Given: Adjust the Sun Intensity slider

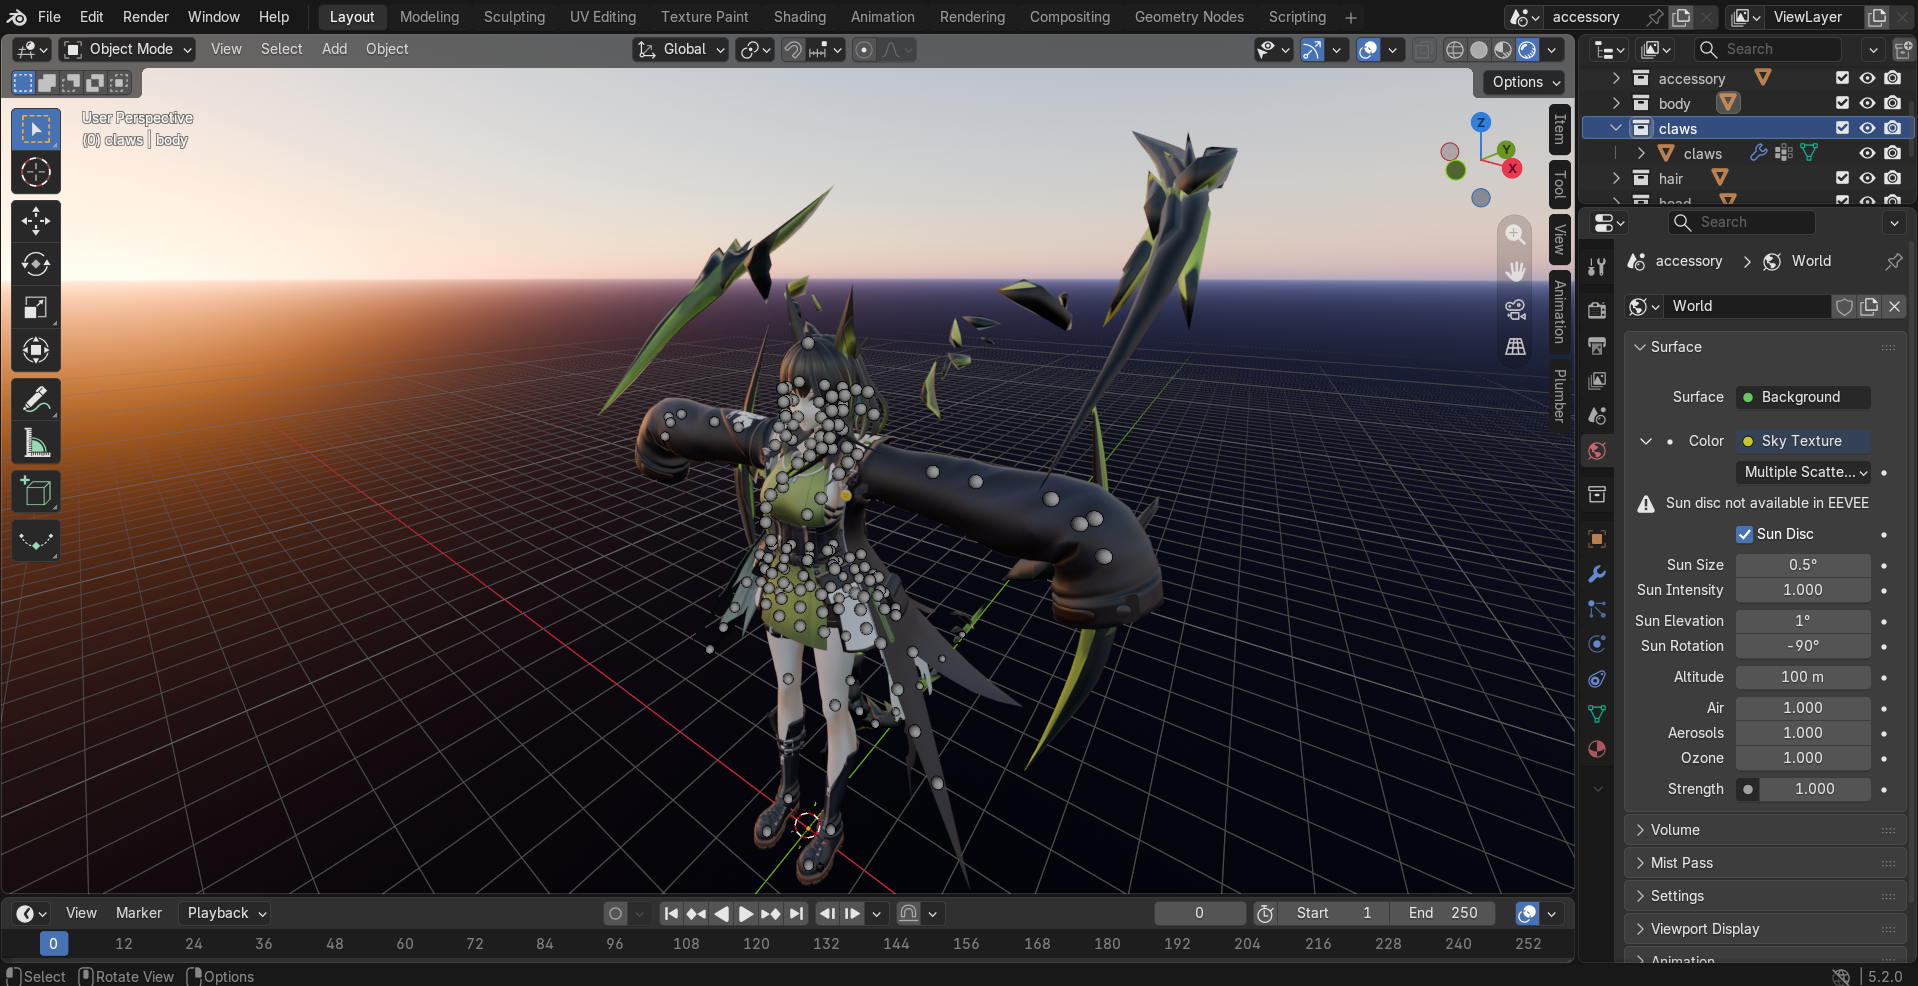Looking at the screenshot, I should point(1803,590).
